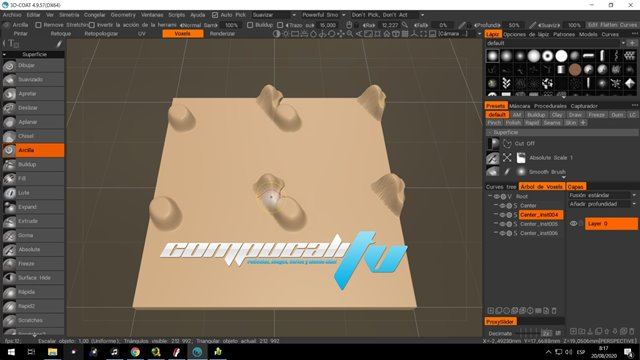The width and height of the screenshot is (640, 360).
Task: Activate the Freeze tool
Action: coord(33,264)
